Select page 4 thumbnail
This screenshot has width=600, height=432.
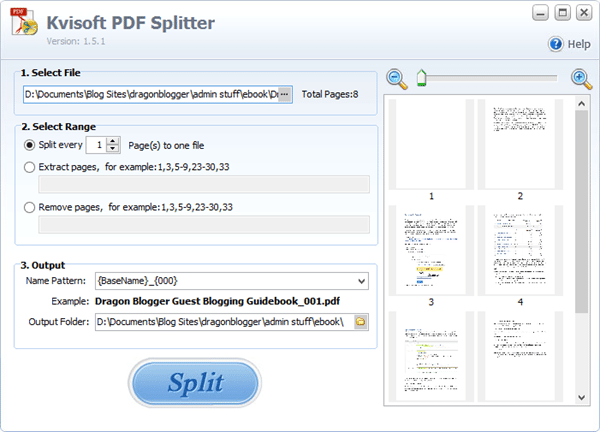pos(520,250)
